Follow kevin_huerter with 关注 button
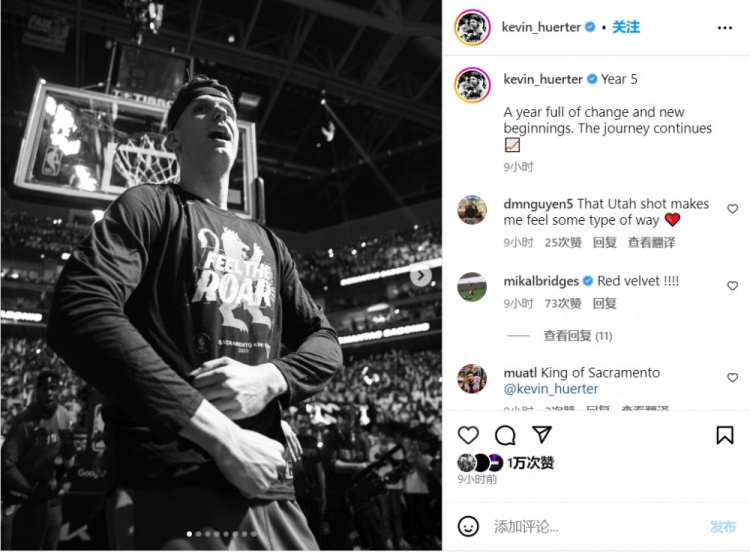This screenshot has height=552, width=750. point(626,27)
